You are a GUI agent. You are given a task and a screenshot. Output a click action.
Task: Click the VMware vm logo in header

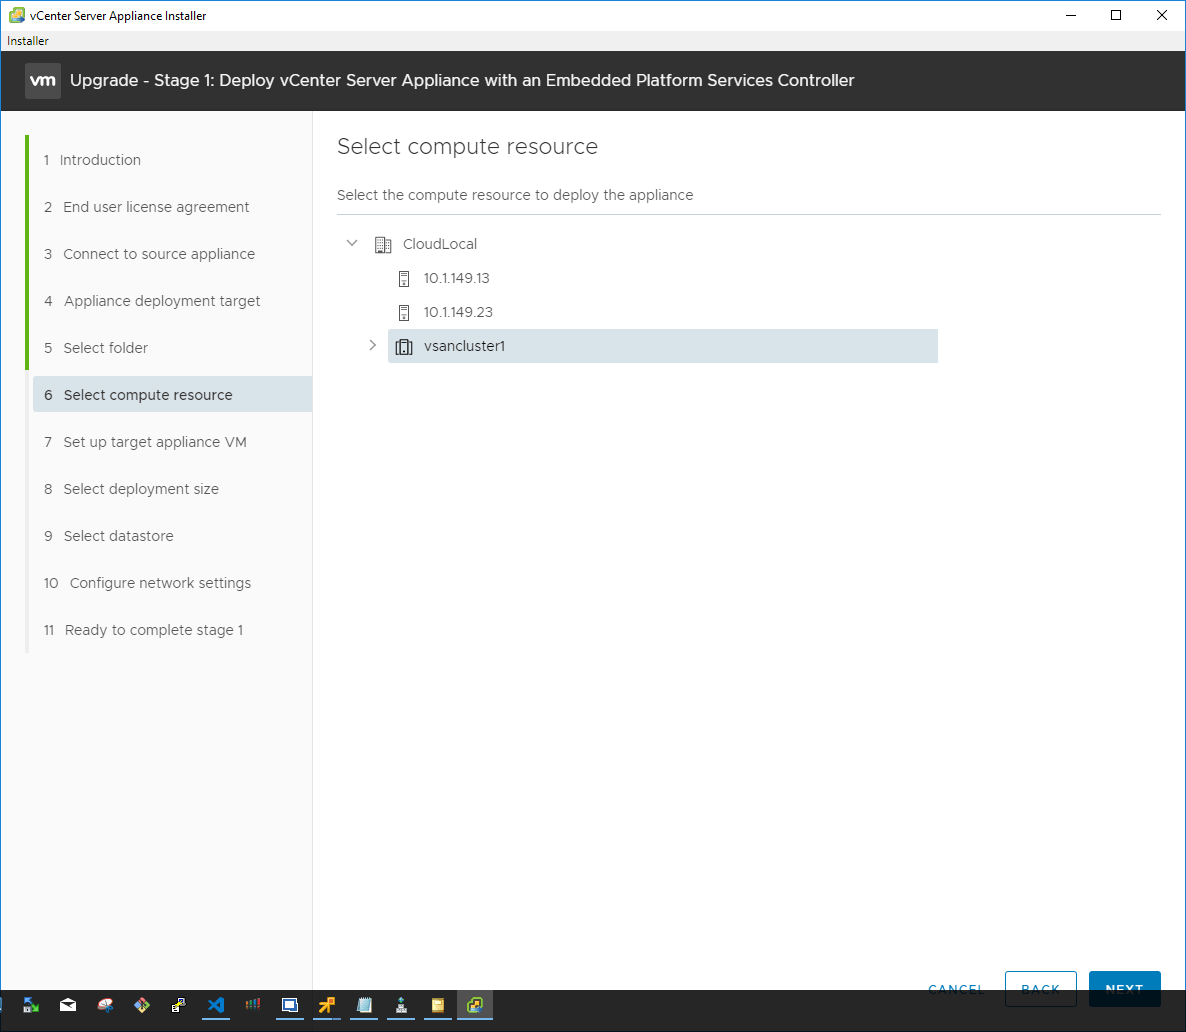[42, 80]
